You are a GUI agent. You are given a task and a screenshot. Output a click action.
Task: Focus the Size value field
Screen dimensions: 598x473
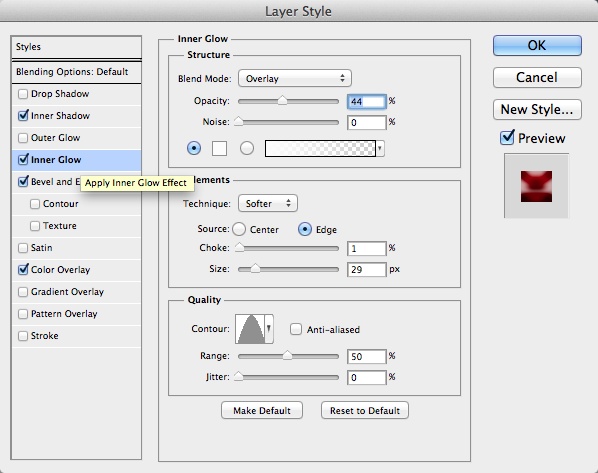pyautogui.click(x=367, y=270)
